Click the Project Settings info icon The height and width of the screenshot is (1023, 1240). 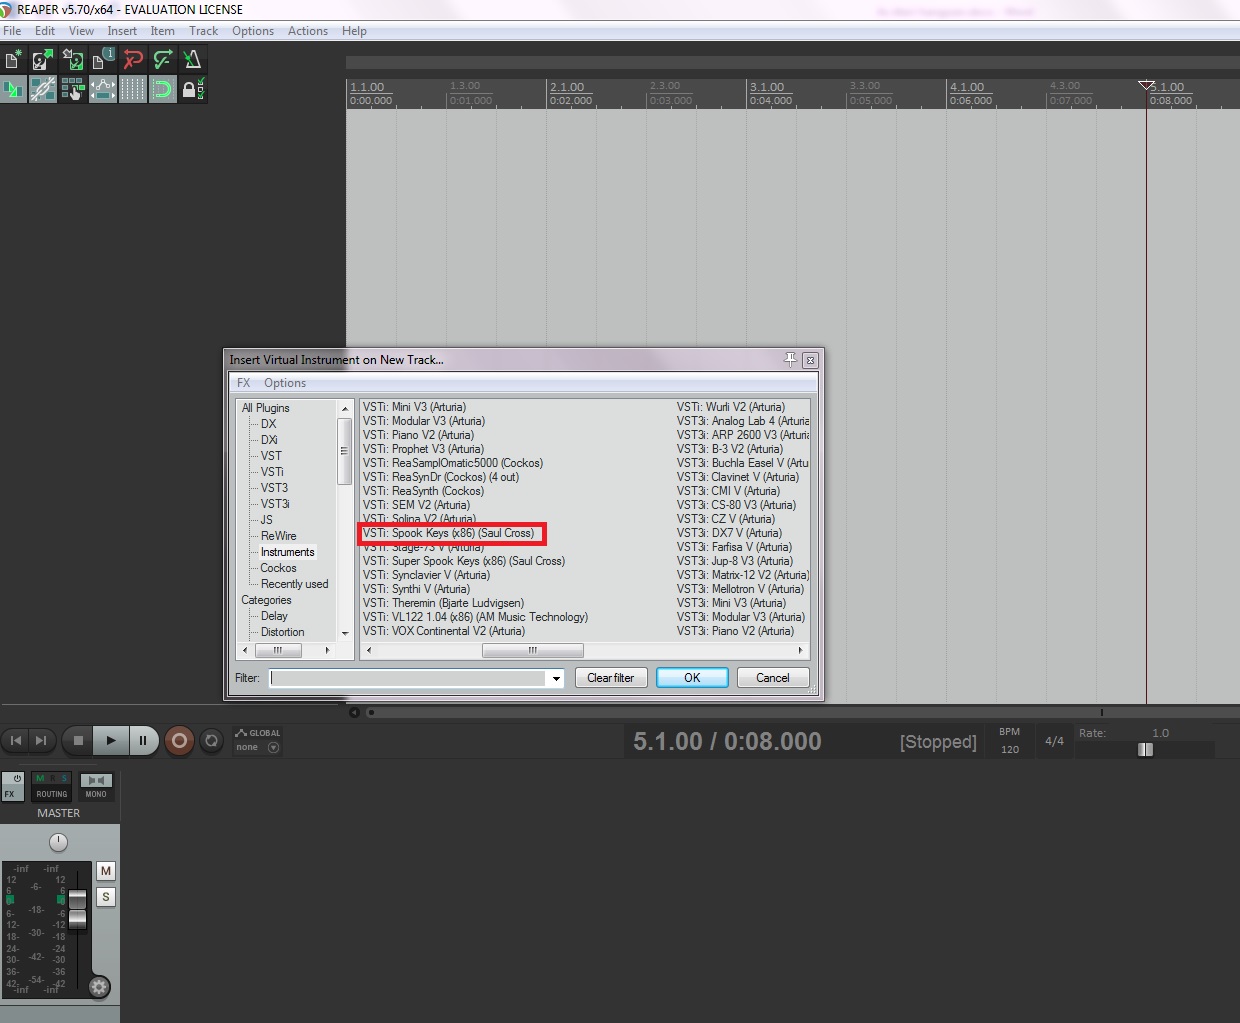click(102, 60)
